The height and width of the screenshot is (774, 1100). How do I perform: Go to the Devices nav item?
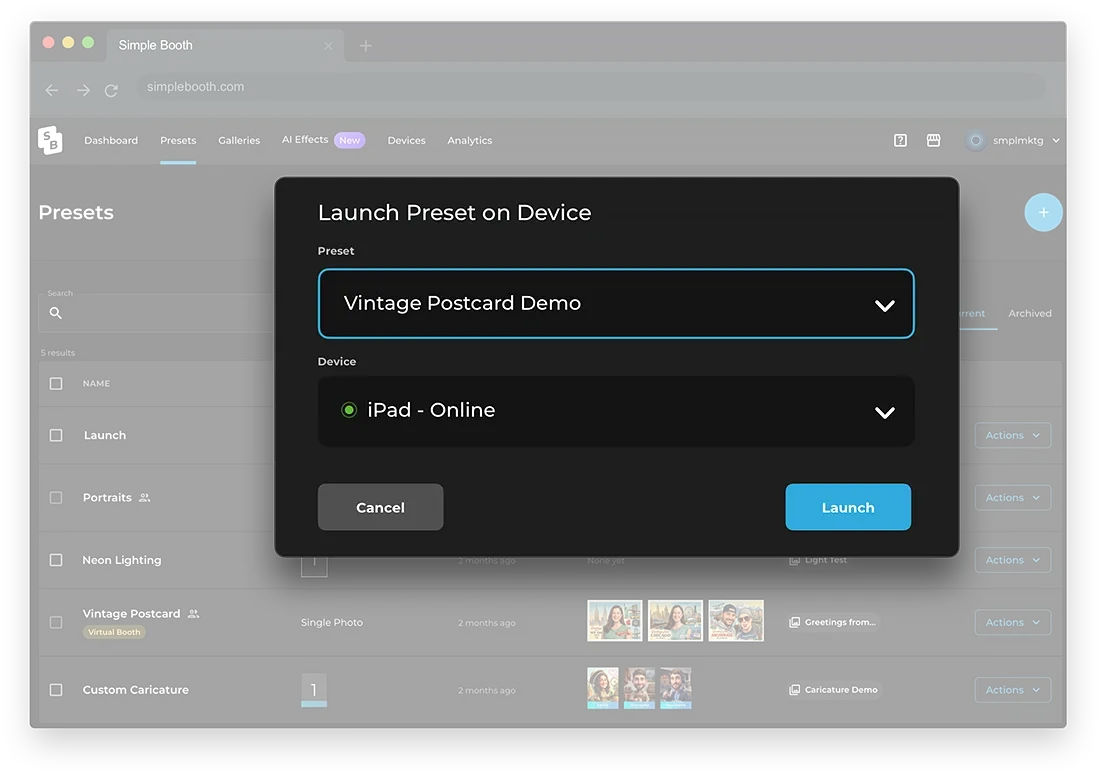407,140
